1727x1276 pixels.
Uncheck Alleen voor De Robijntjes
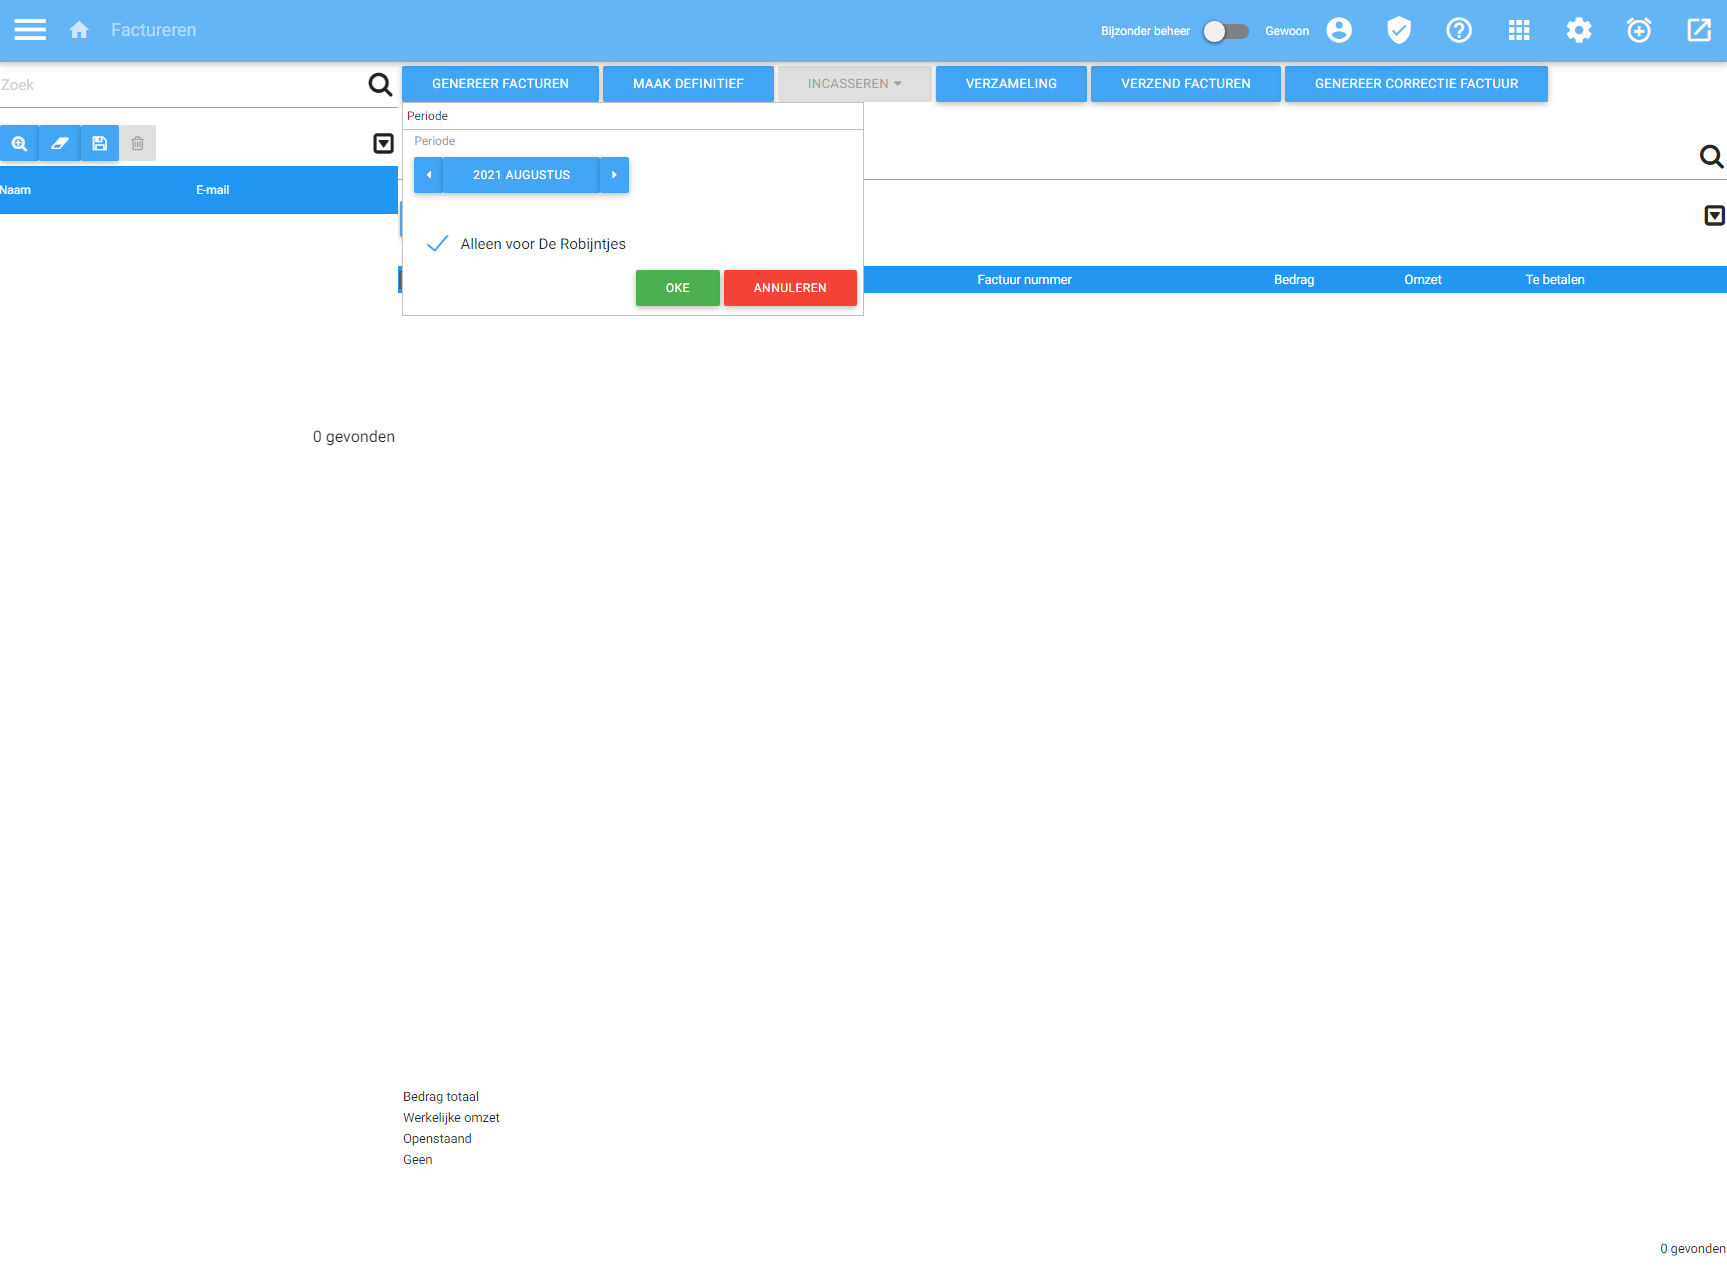pos(437,243)
